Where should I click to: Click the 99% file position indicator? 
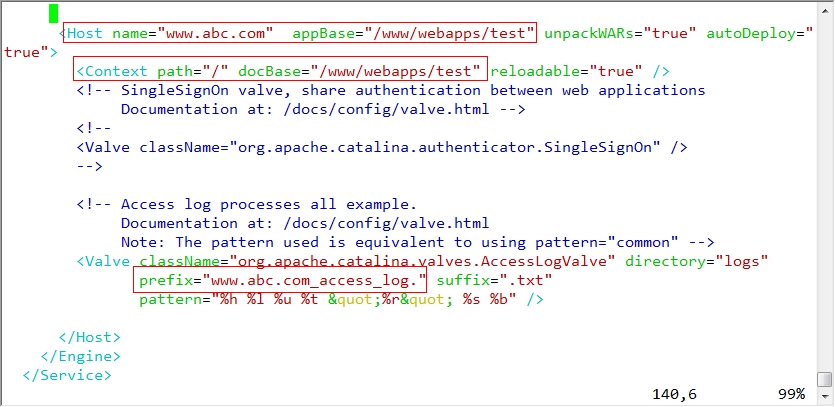pos(791,395)
